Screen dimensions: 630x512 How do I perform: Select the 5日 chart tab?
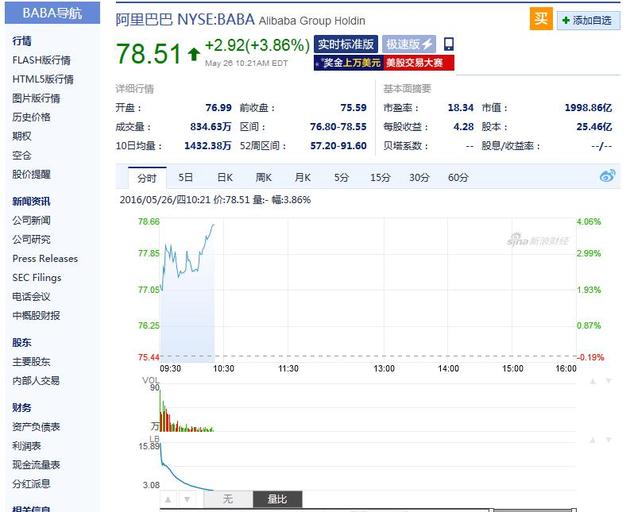click(x=186, y=177)
